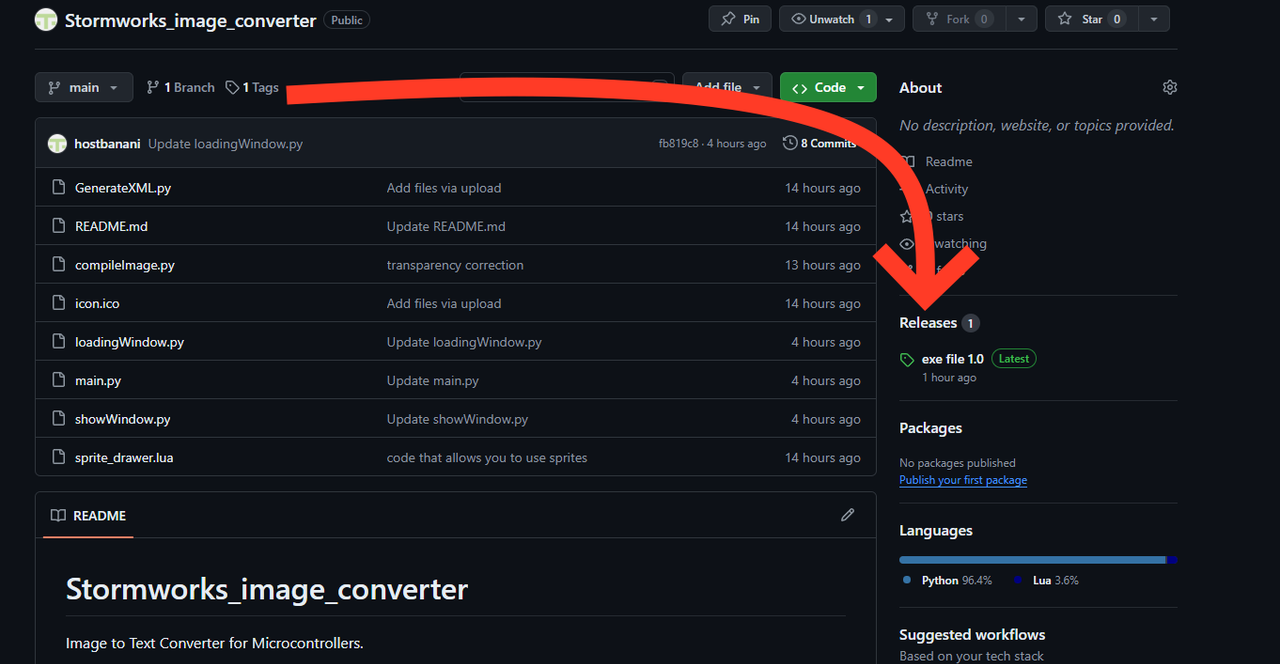Click the green tag icon by exe file 1.0

tap(907, 359)
